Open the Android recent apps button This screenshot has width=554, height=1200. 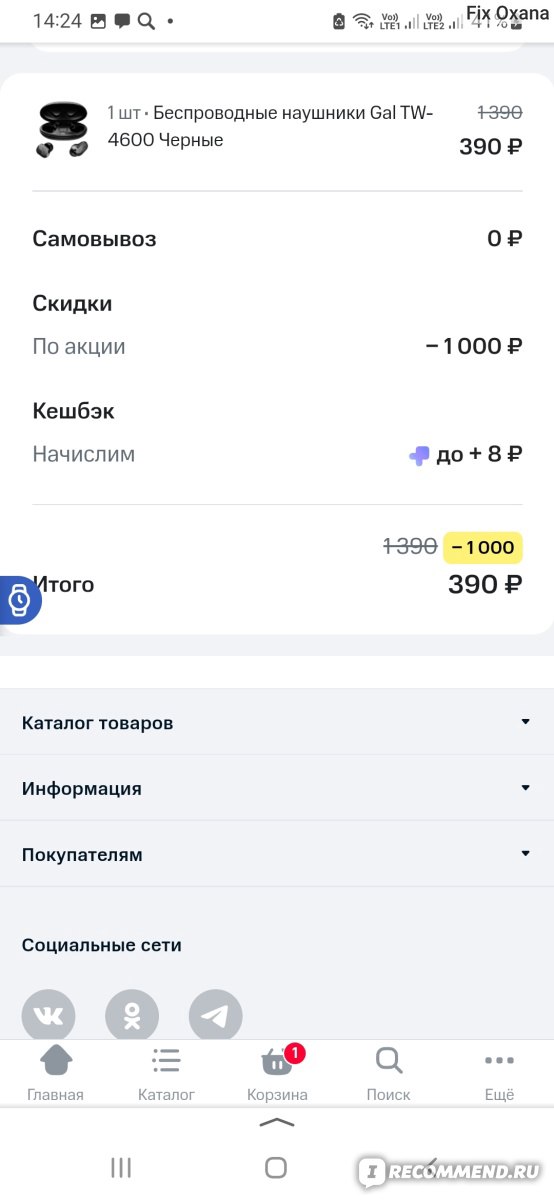click(x=121, y=1167)
